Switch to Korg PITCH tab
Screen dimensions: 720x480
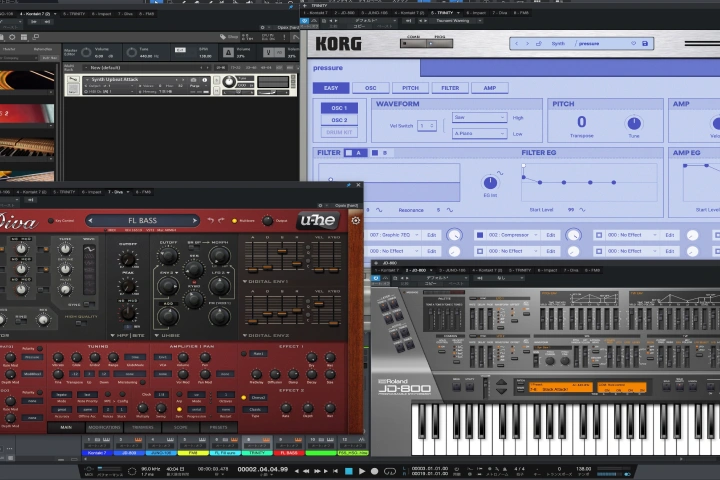point(410,88)
